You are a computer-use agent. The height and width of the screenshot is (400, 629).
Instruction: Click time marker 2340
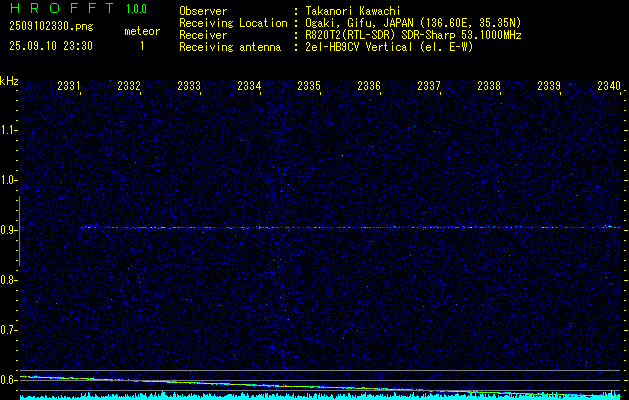point(609,85)
